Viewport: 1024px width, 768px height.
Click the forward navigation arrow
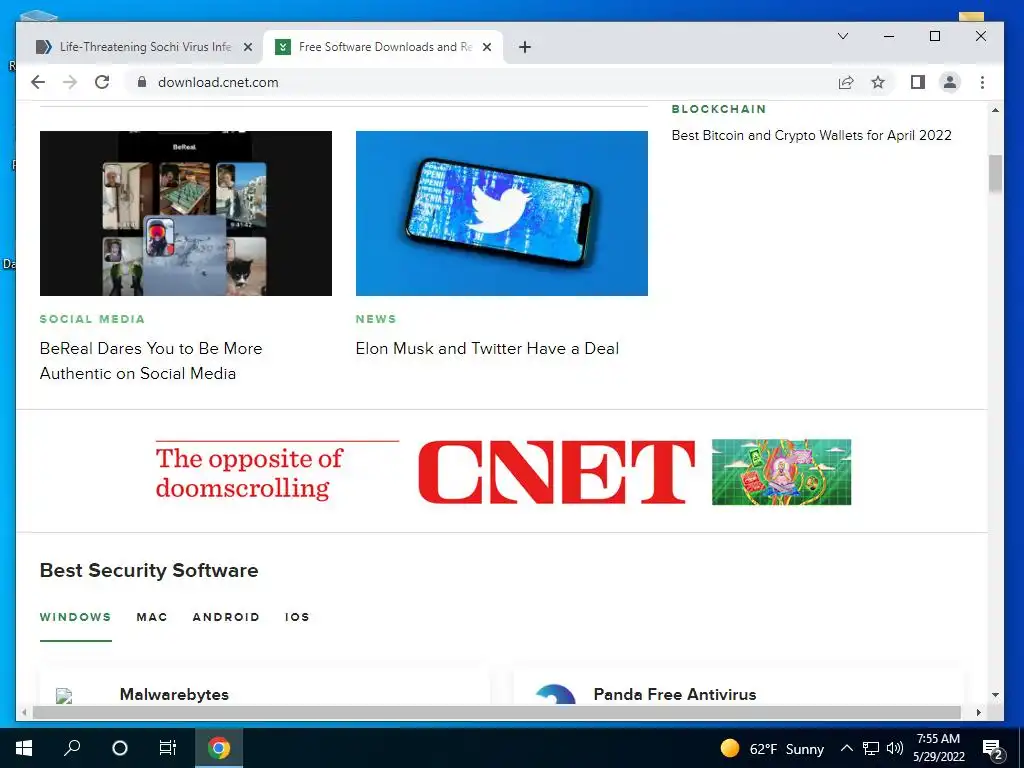tap(70, 82)
